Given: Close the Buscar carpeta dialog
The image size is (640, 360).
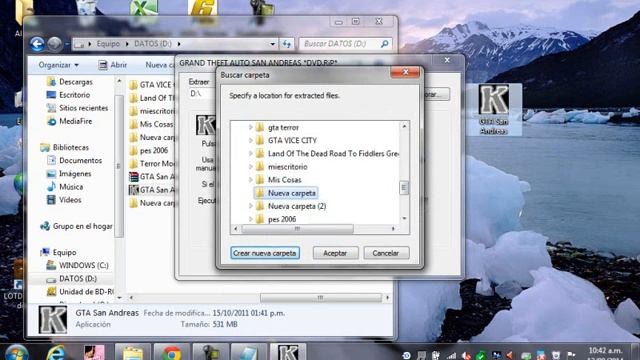Looking at the screenshot, I should pos(405,72).
